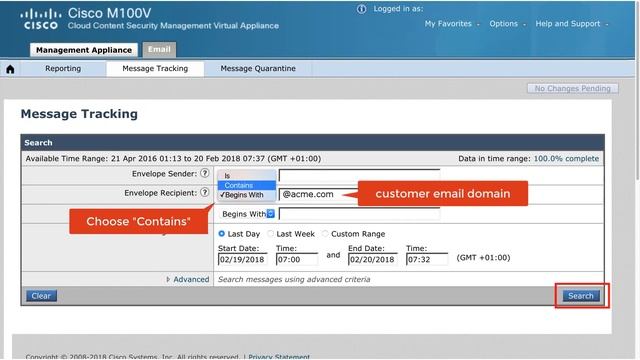Click the Message Tracking page heading
Screen dimensions: 640x360
[79, 114]
